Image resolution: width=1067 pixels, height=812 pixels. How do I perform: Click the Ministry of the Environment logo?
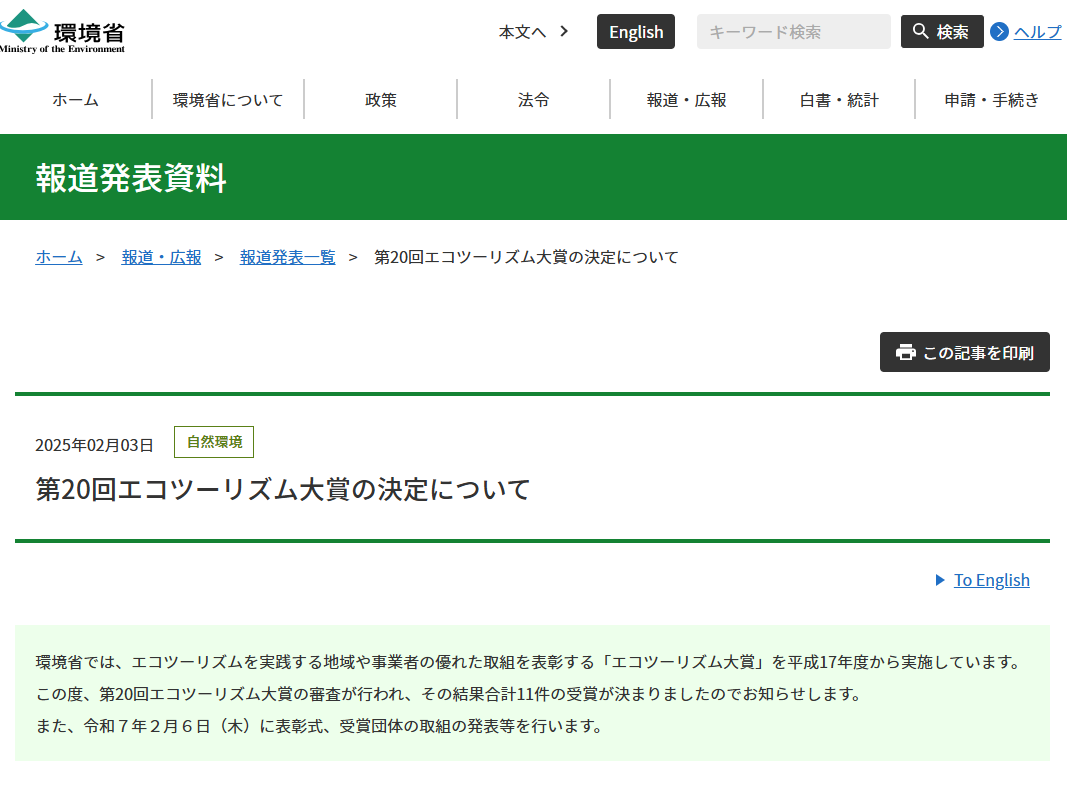(63, 30)
